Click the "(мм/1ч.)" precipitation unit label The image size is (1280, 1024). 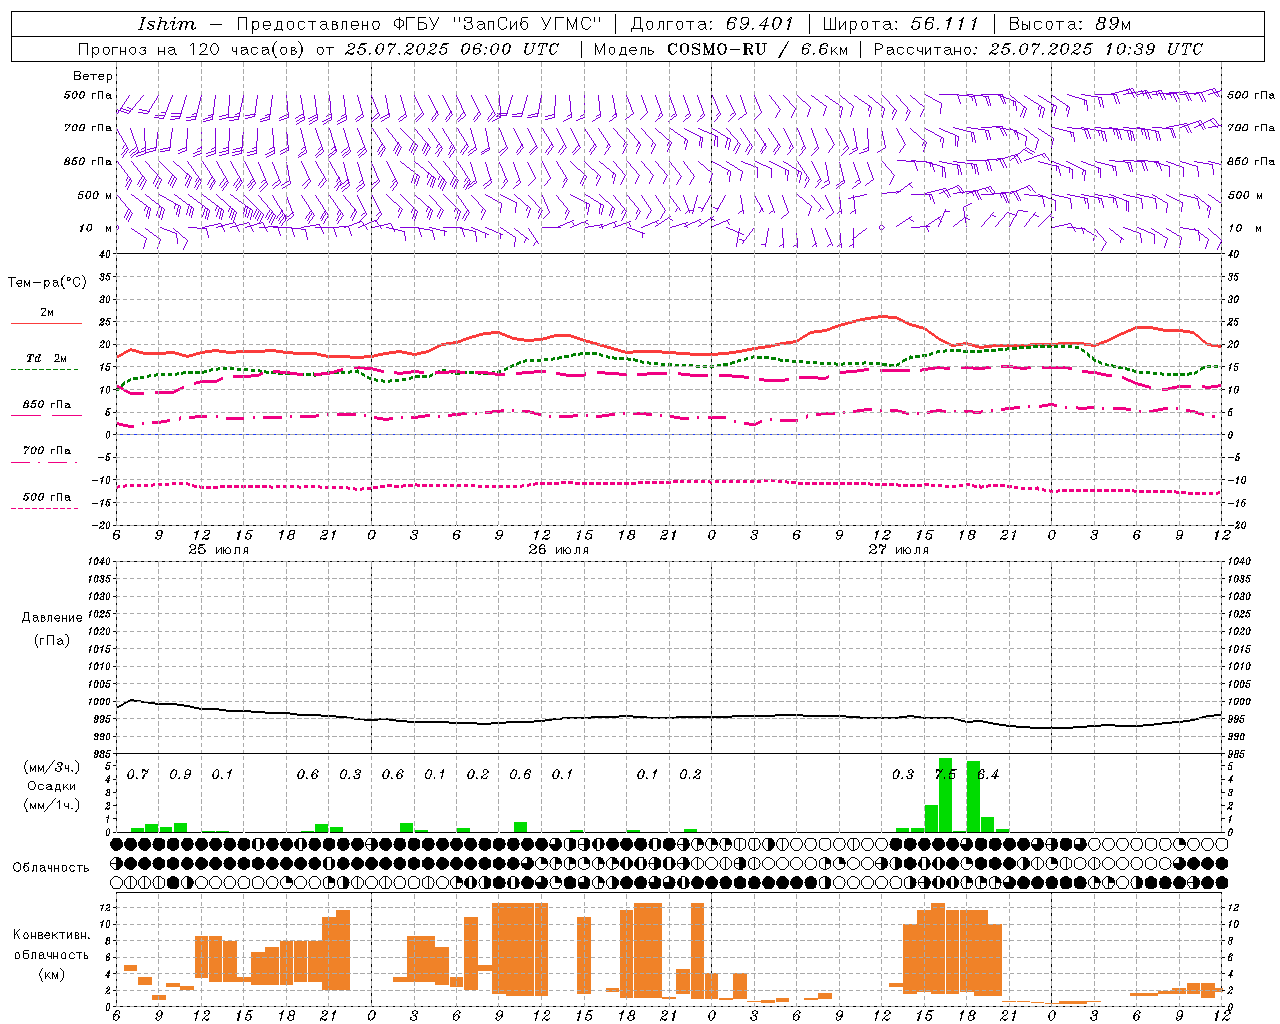coord(52,805)
